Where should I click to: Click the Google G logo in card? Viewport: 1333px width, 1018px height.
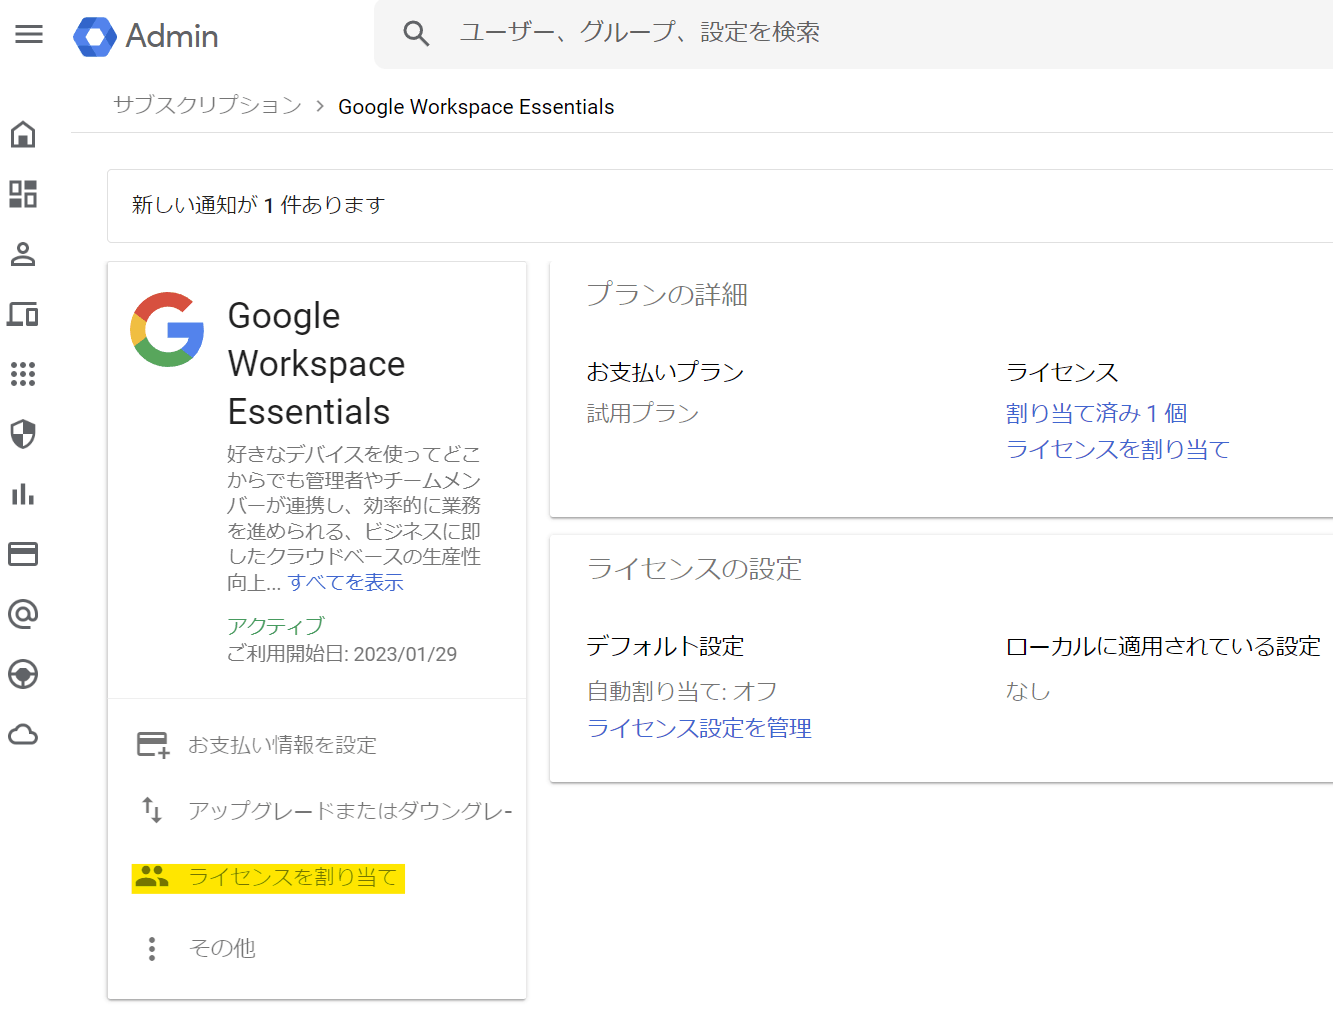167,330
